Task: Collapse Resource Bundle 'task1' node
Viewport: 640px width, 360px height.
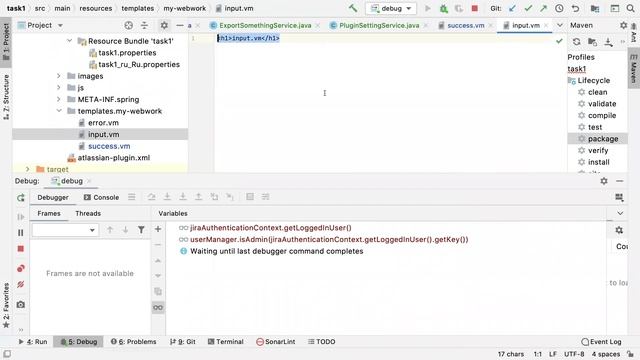Action: tap(69, 41)
